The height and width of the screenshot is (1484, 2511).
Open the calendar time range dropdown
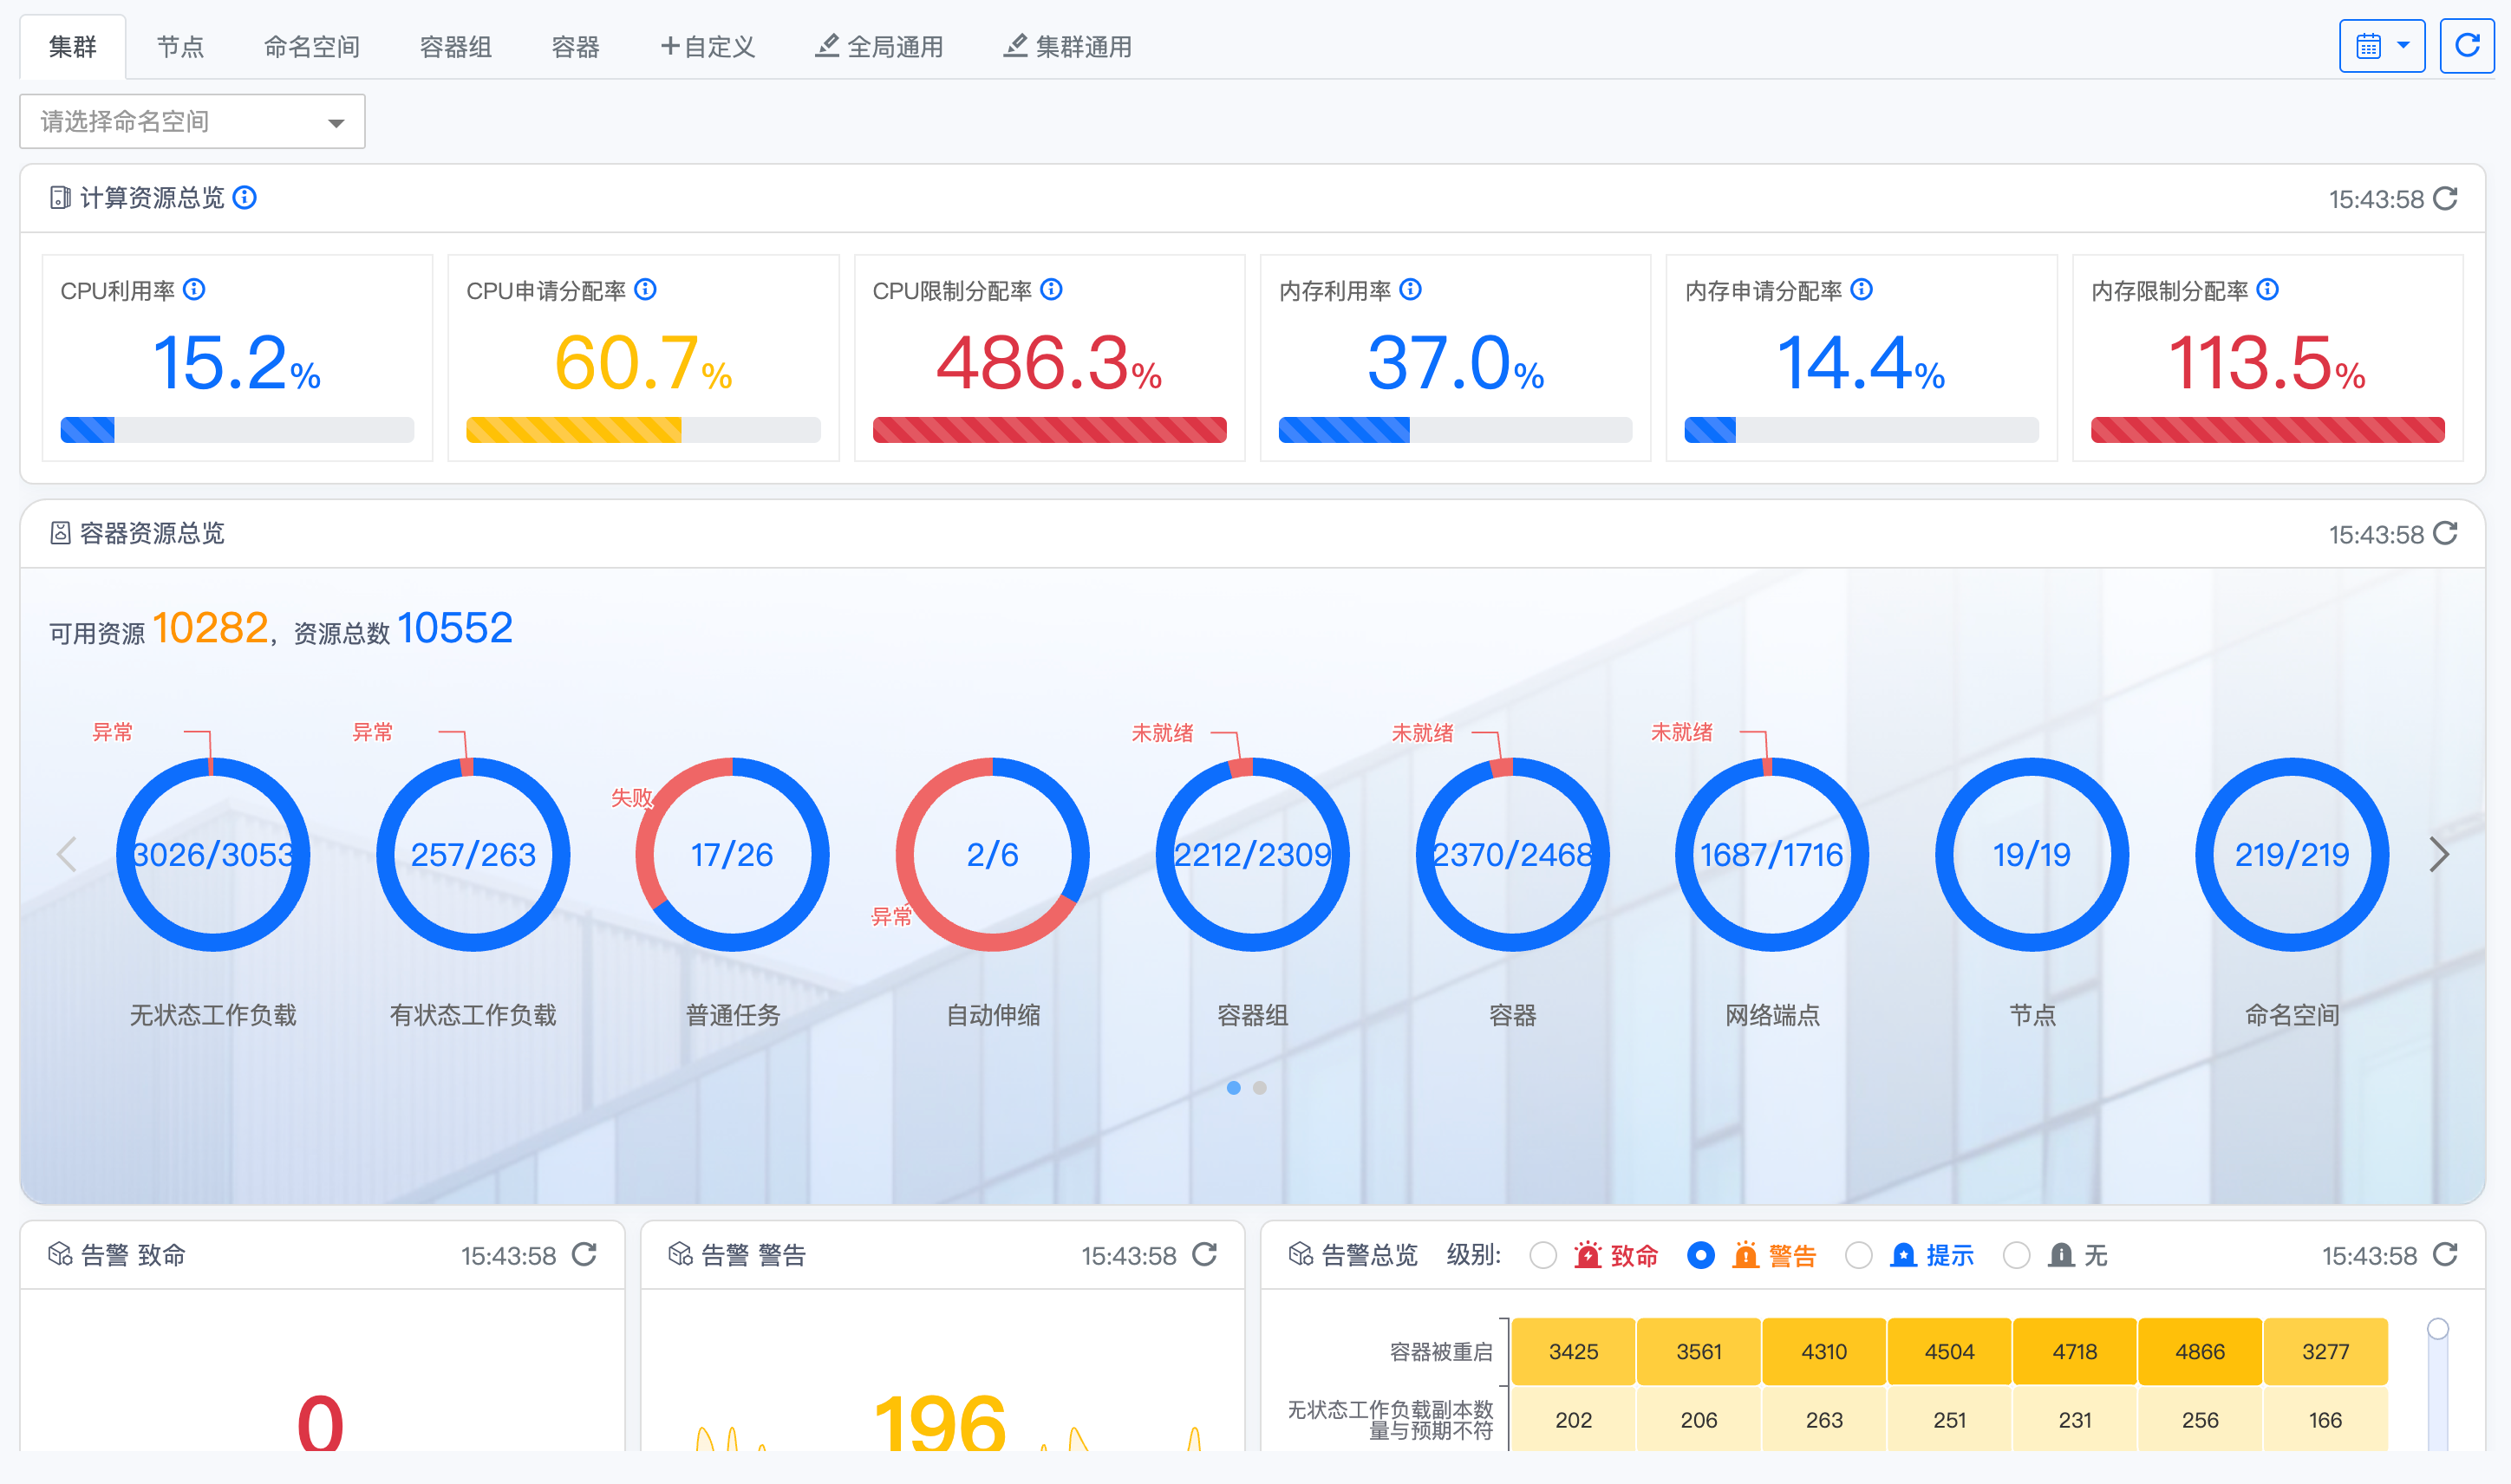pos(2382,45)
